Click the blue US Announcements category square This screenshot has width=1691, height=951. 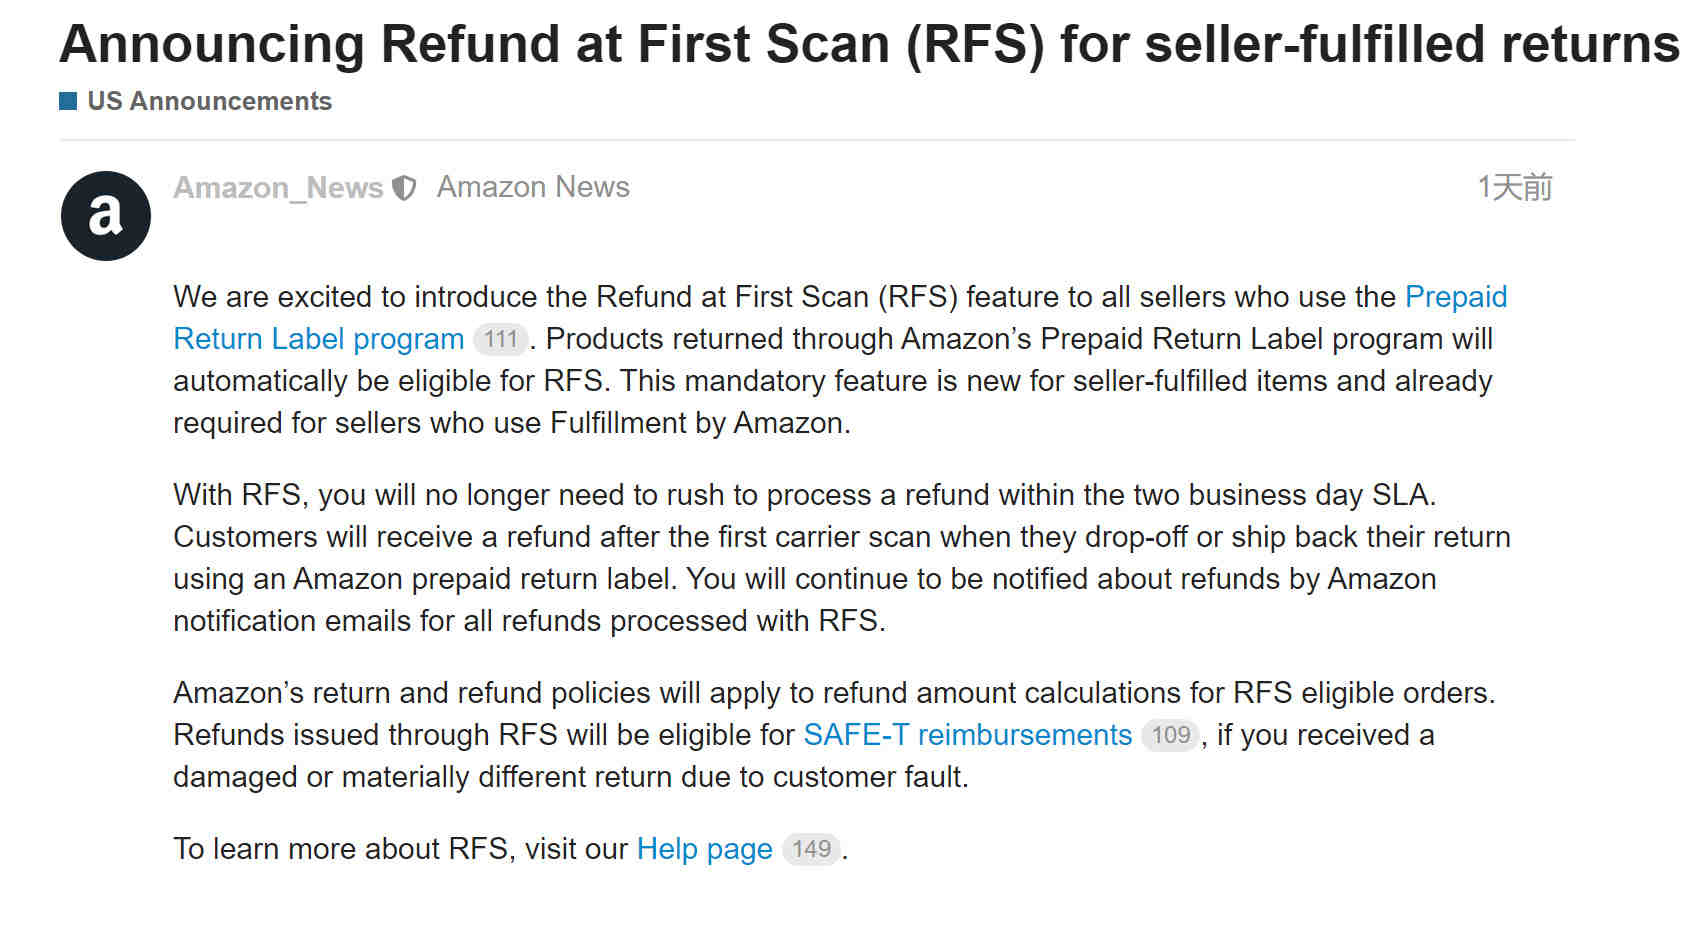click(68, 101)
